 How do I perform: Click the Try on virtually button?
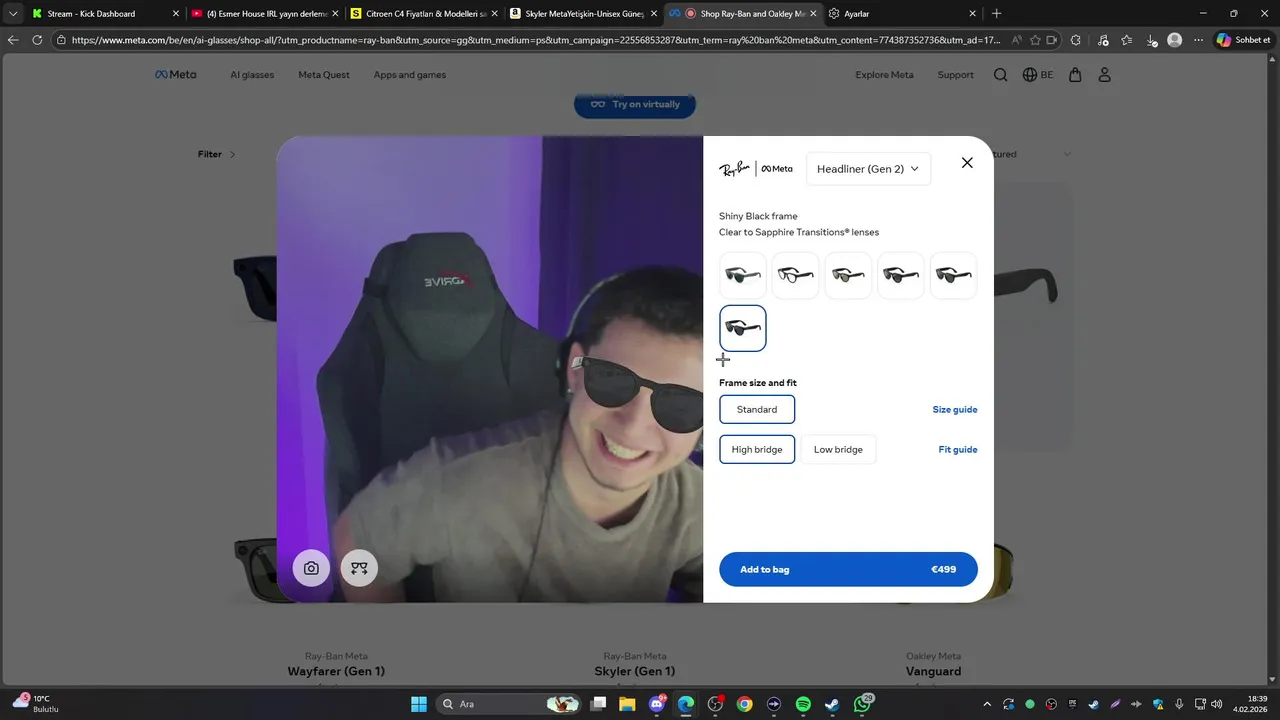635,104
